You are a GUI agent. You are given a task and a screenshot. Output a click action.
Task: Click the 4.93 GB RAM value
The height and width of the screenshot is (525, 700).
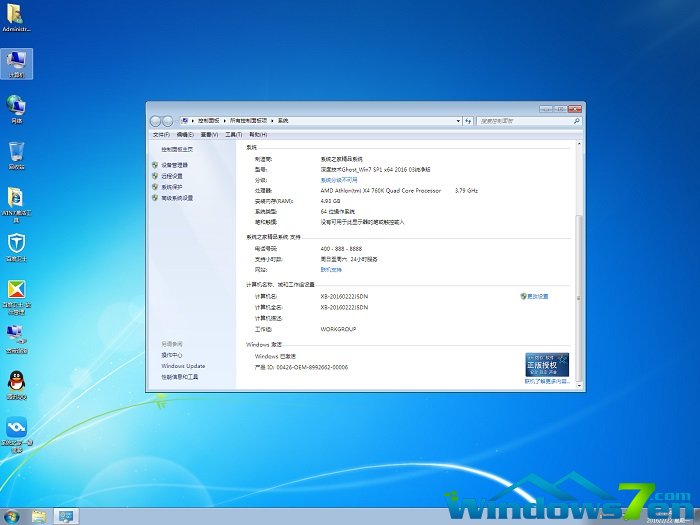330,201
